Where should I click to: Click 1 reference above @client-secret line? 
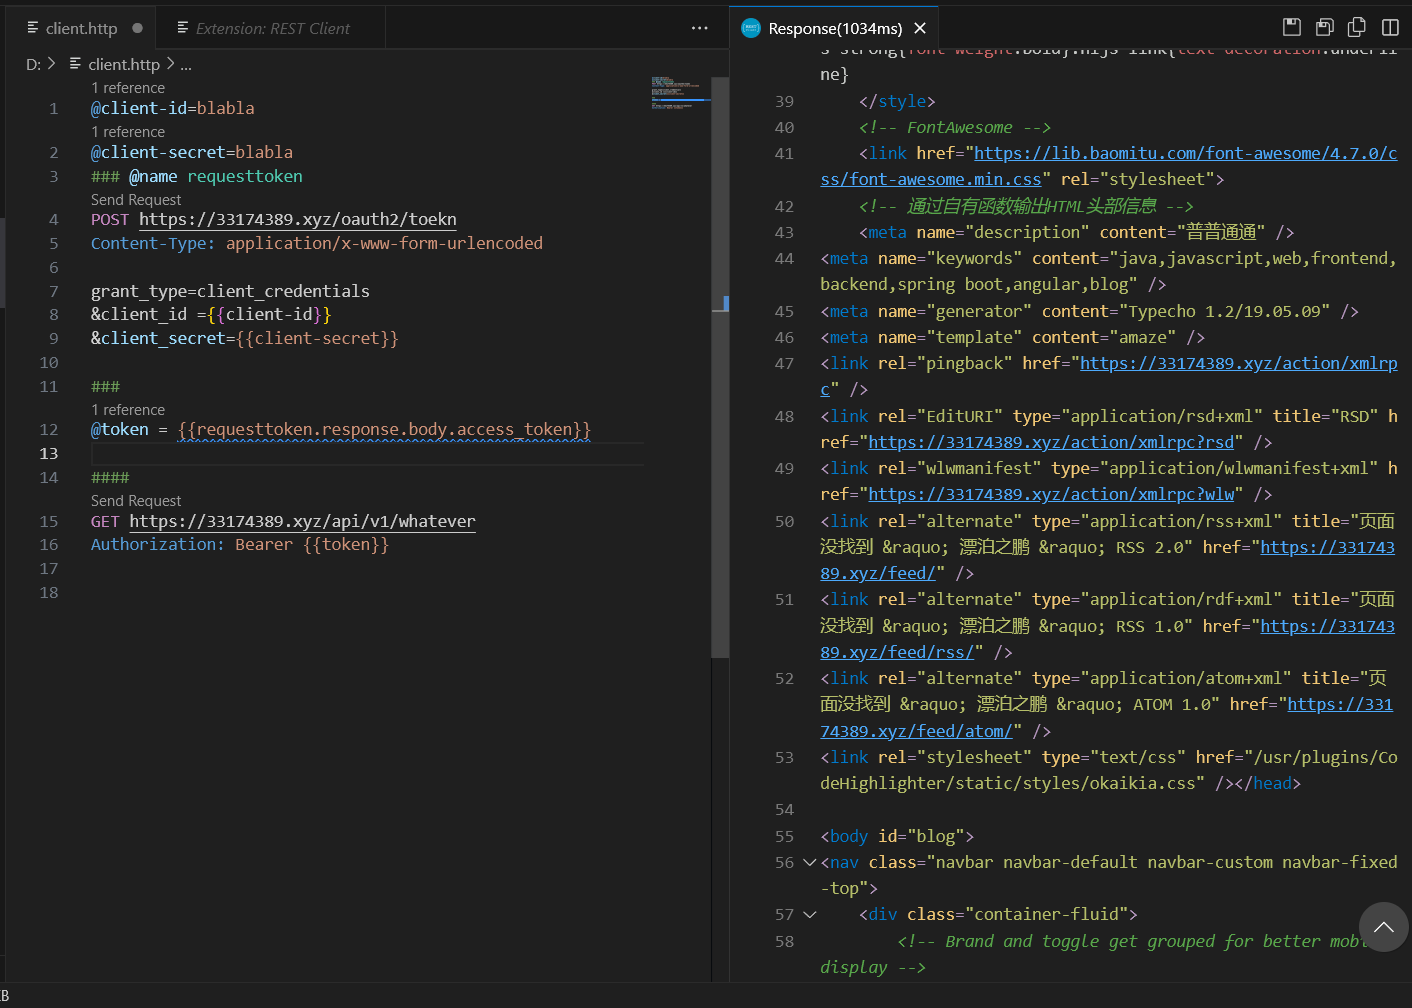coord(128,132)
